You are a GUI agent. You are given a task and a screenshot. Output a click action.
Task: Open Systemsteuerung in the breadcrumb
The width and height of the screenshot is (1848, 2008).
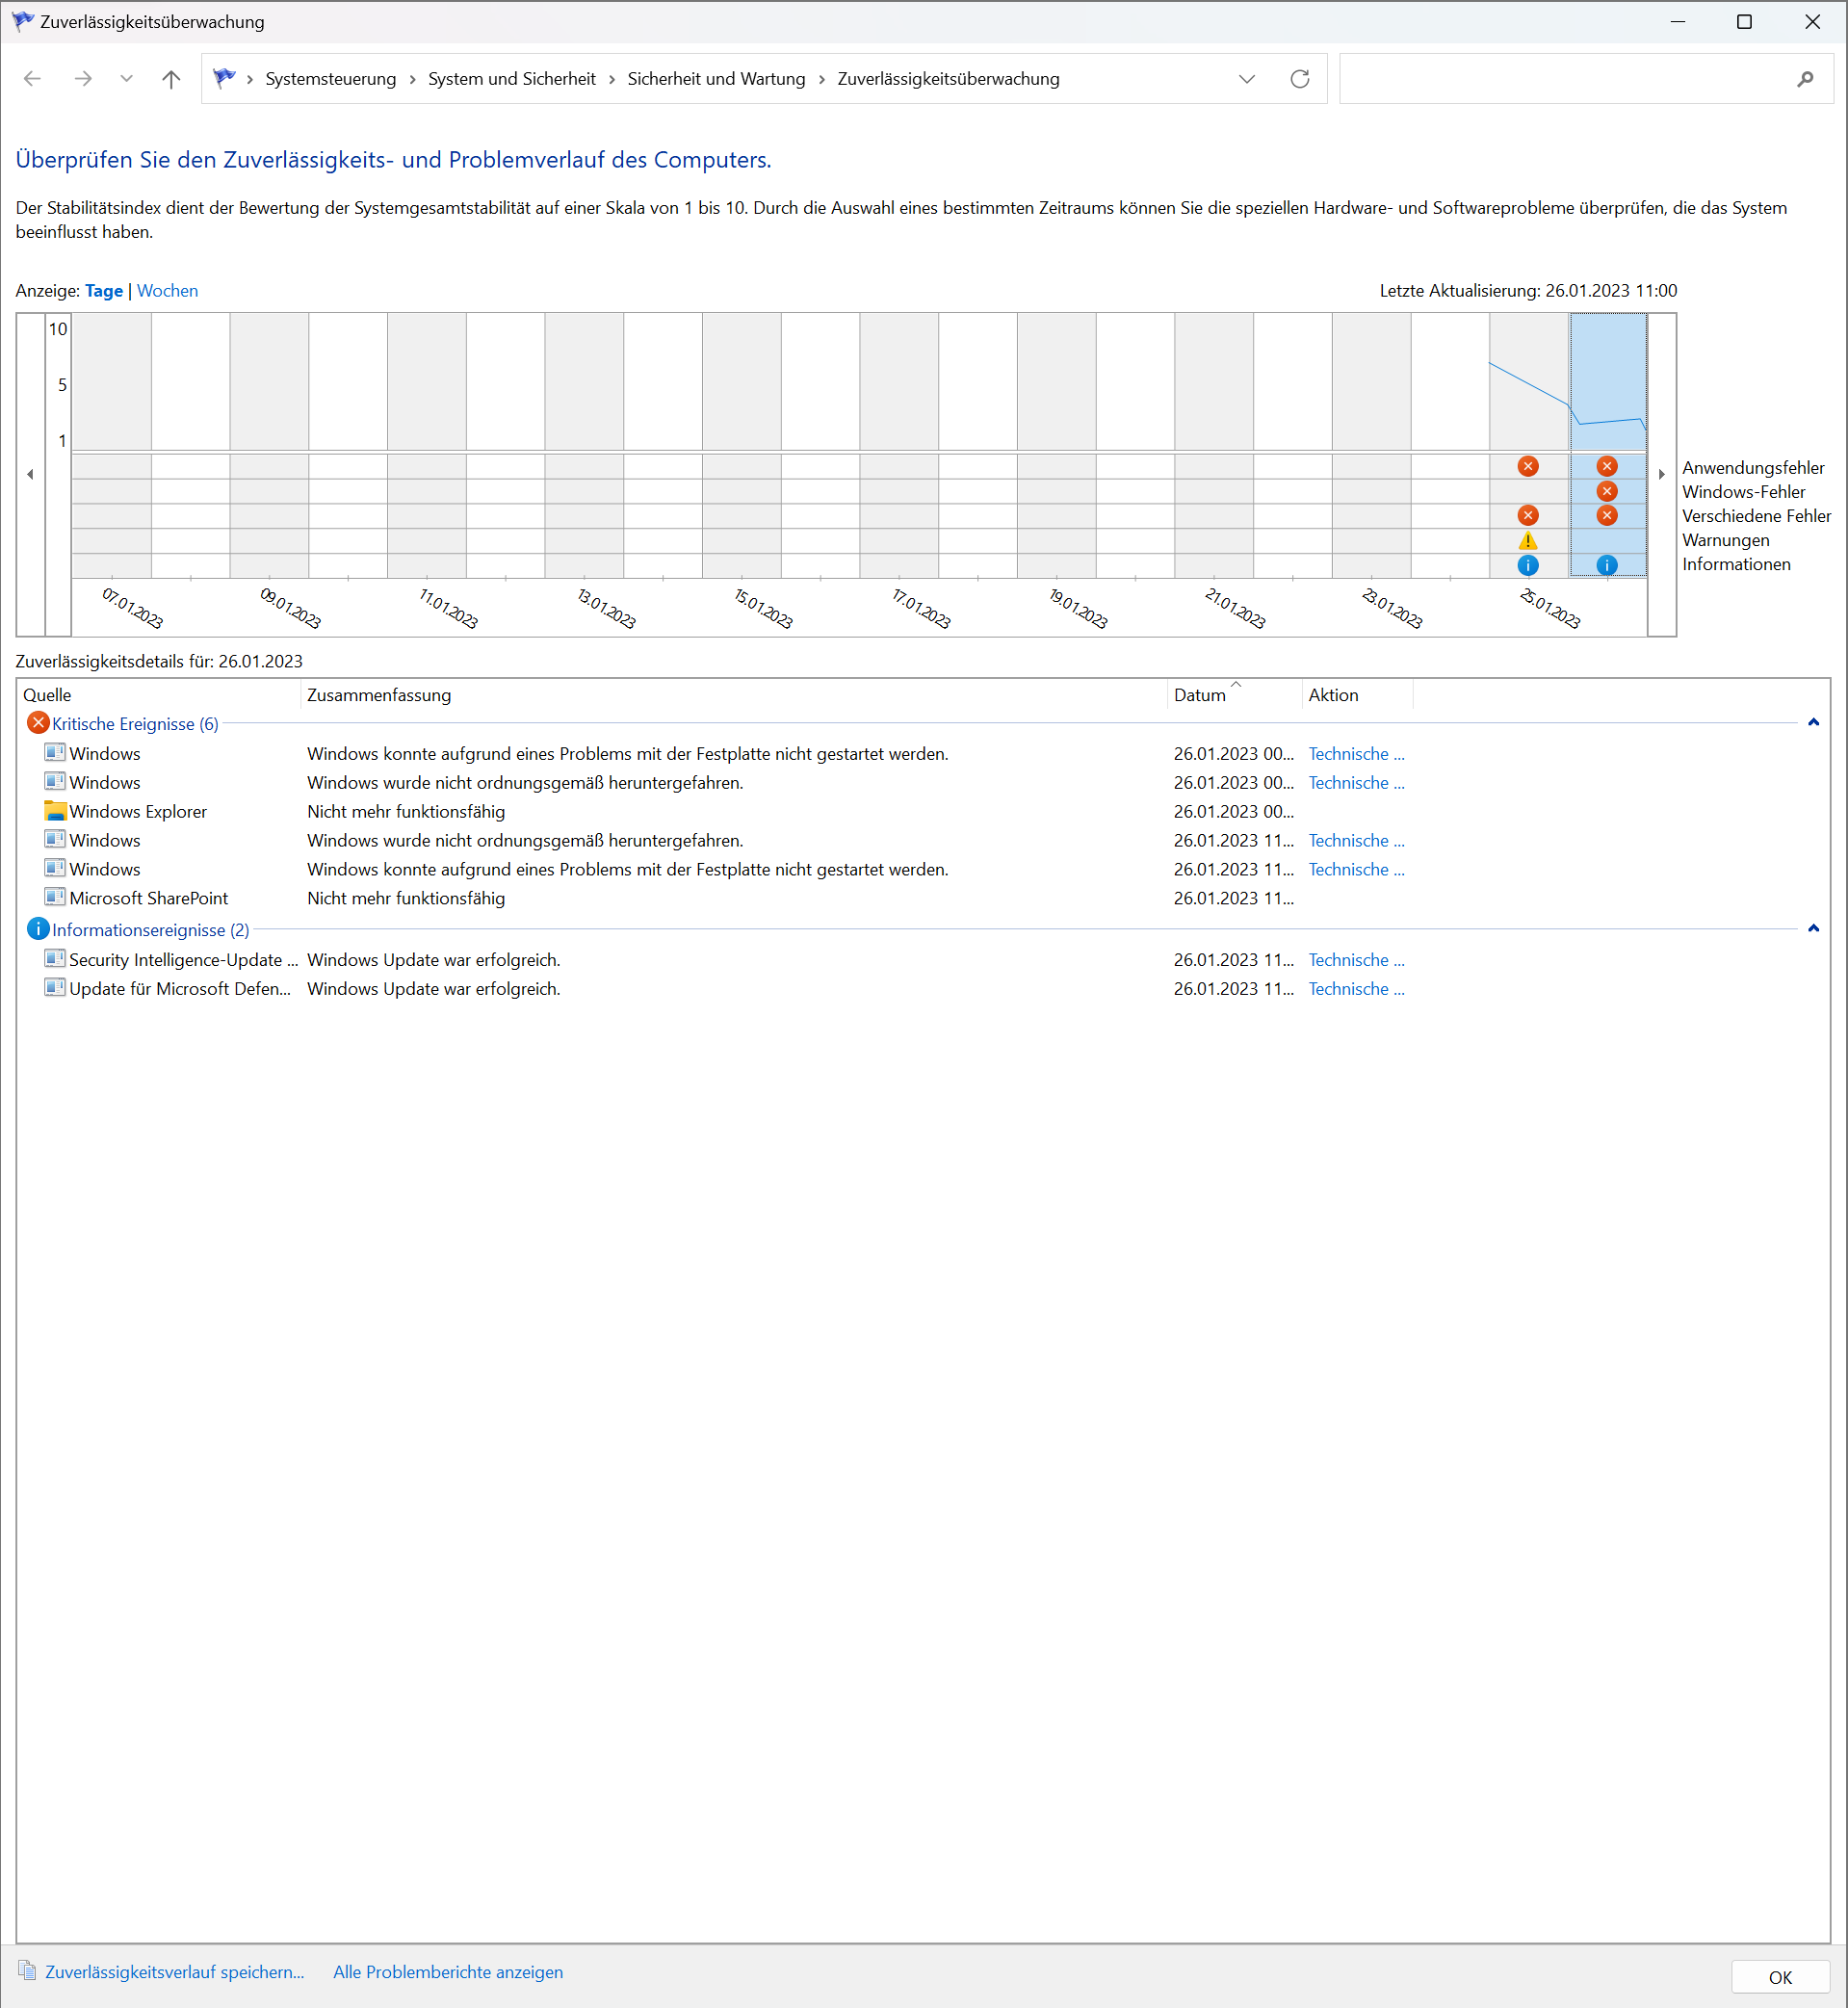(330, 79)
